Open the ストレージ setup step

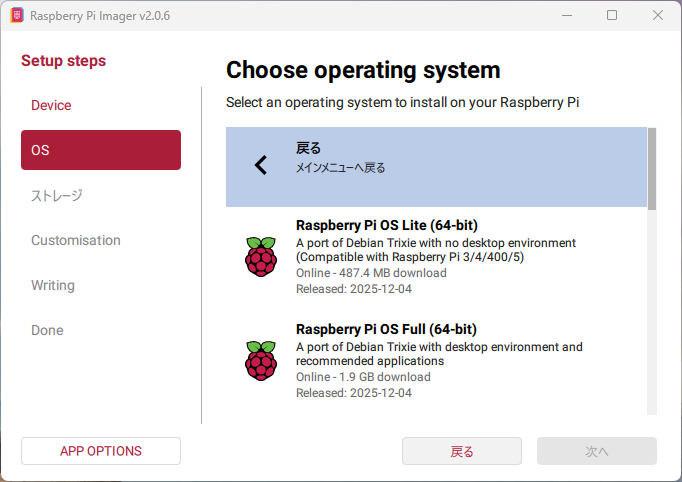pos(56,195)
